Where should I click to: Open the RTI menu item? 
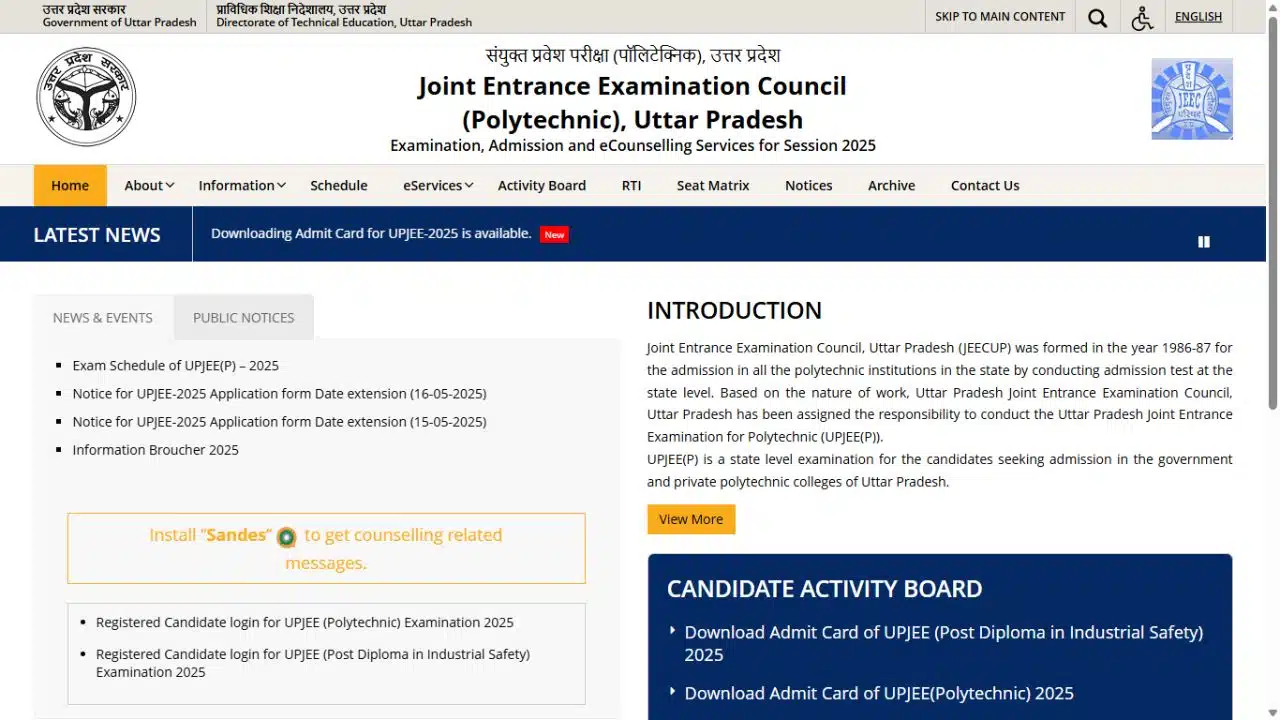631,185
